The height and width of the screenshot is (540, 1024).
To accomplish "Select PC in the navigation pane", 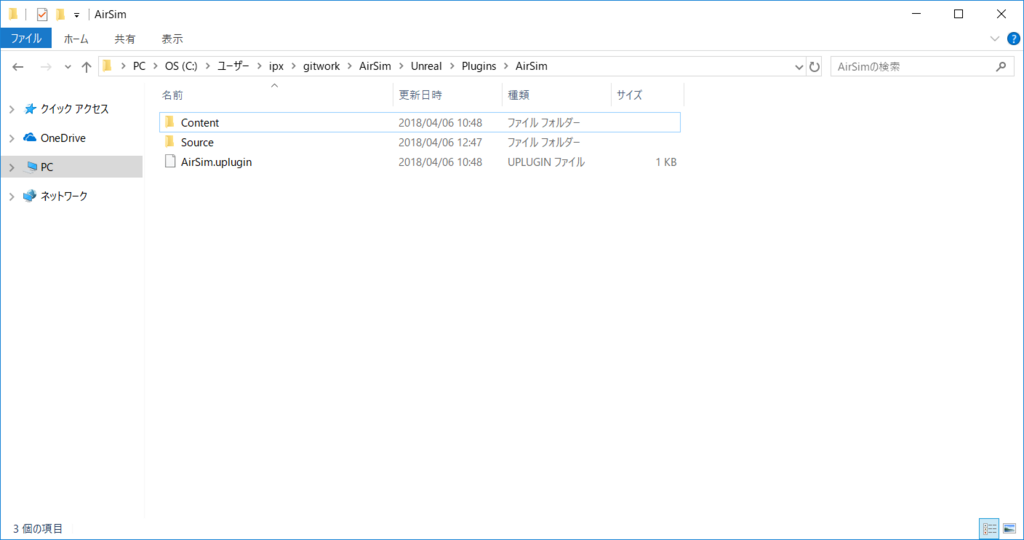I will [x=47, y=167].
